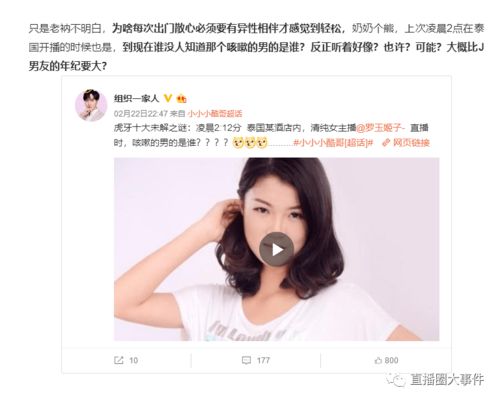Image resolution: width=500 pixels, height=401 pixels.
Task: Click the comment count 177
Action: (263, 360)
